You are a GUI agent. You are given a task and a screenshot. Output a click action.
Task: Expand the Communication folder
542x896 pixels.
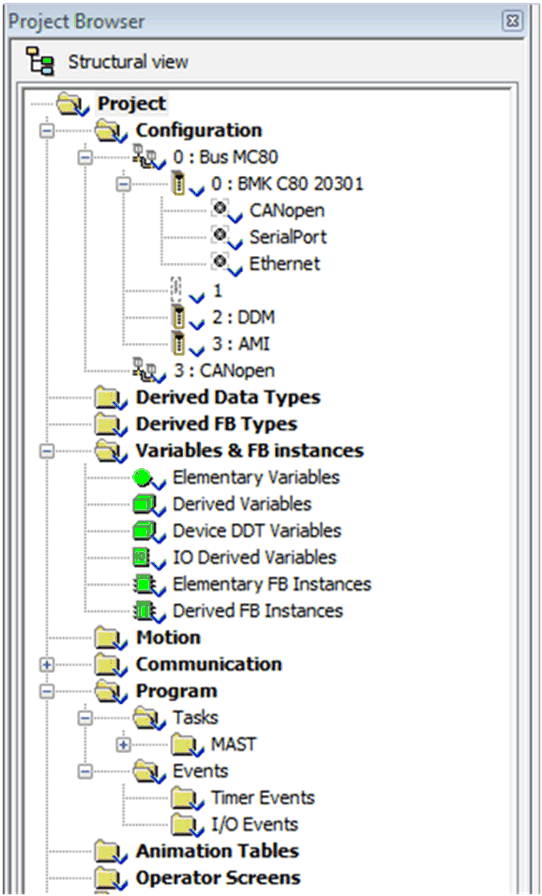point(47,665)
